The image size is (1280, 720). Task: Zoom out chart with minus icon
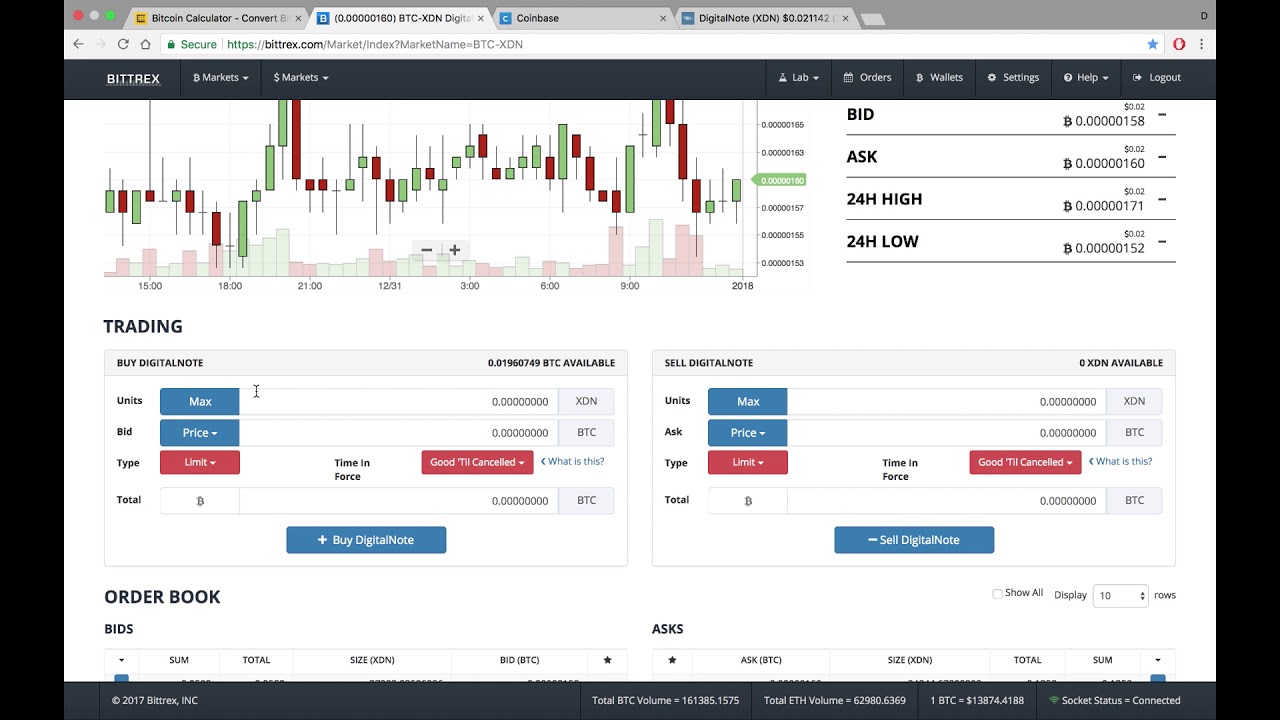pos(427,250)
